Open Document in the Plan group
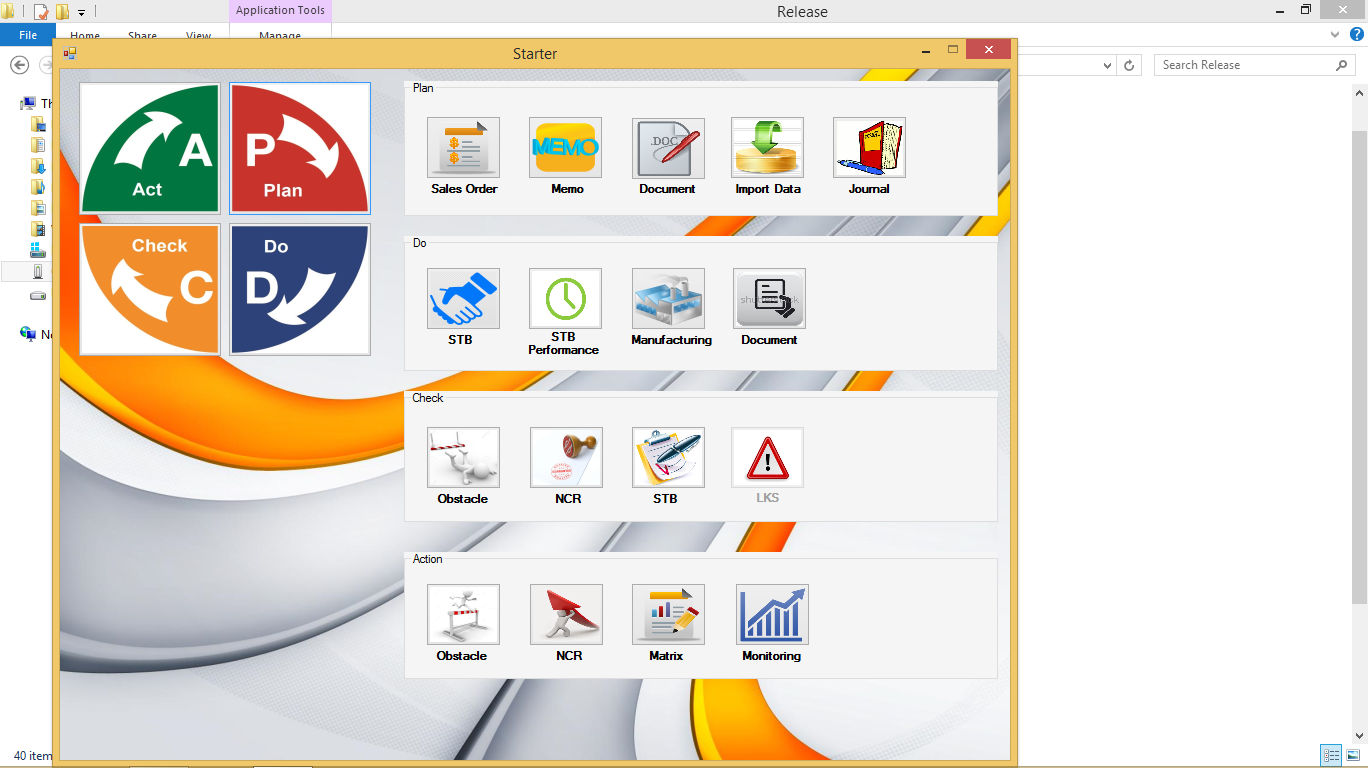Image resolution: width=1368 pixels, height=768 pixels. [x=668, y=148]
